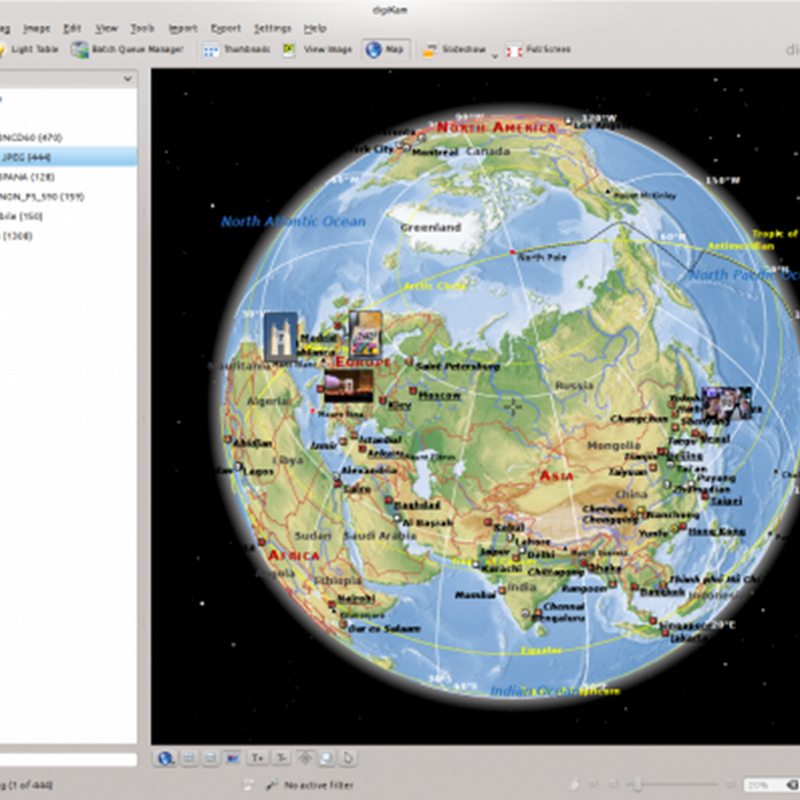Click the zoom in icon right of slider
This screenshot has height=800, width=800.
pos(731,784)
